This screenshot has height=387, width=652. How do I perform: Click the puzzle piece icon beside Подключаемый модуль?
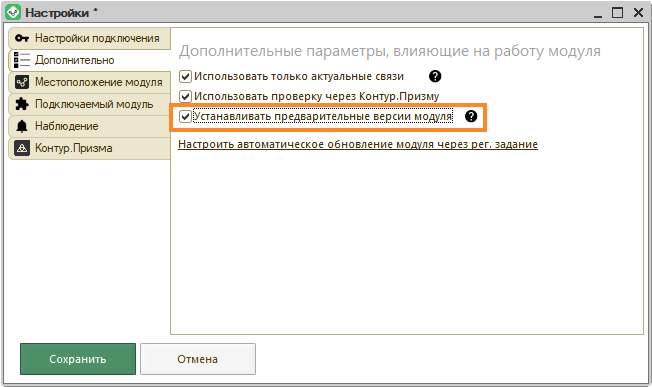coord(22,104)
